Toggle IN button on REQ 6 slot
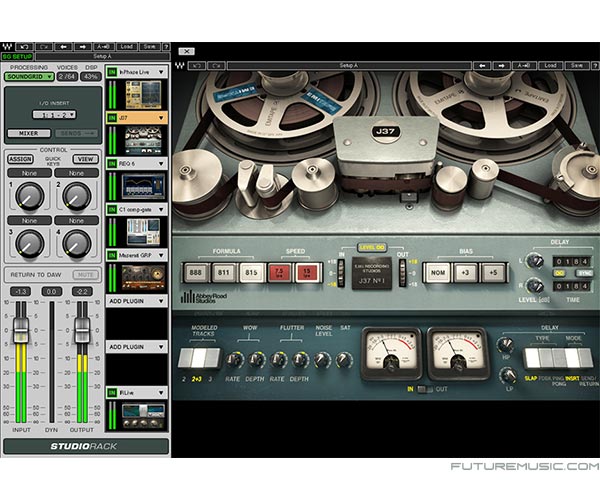600x500 pixels. click(112, 164)
